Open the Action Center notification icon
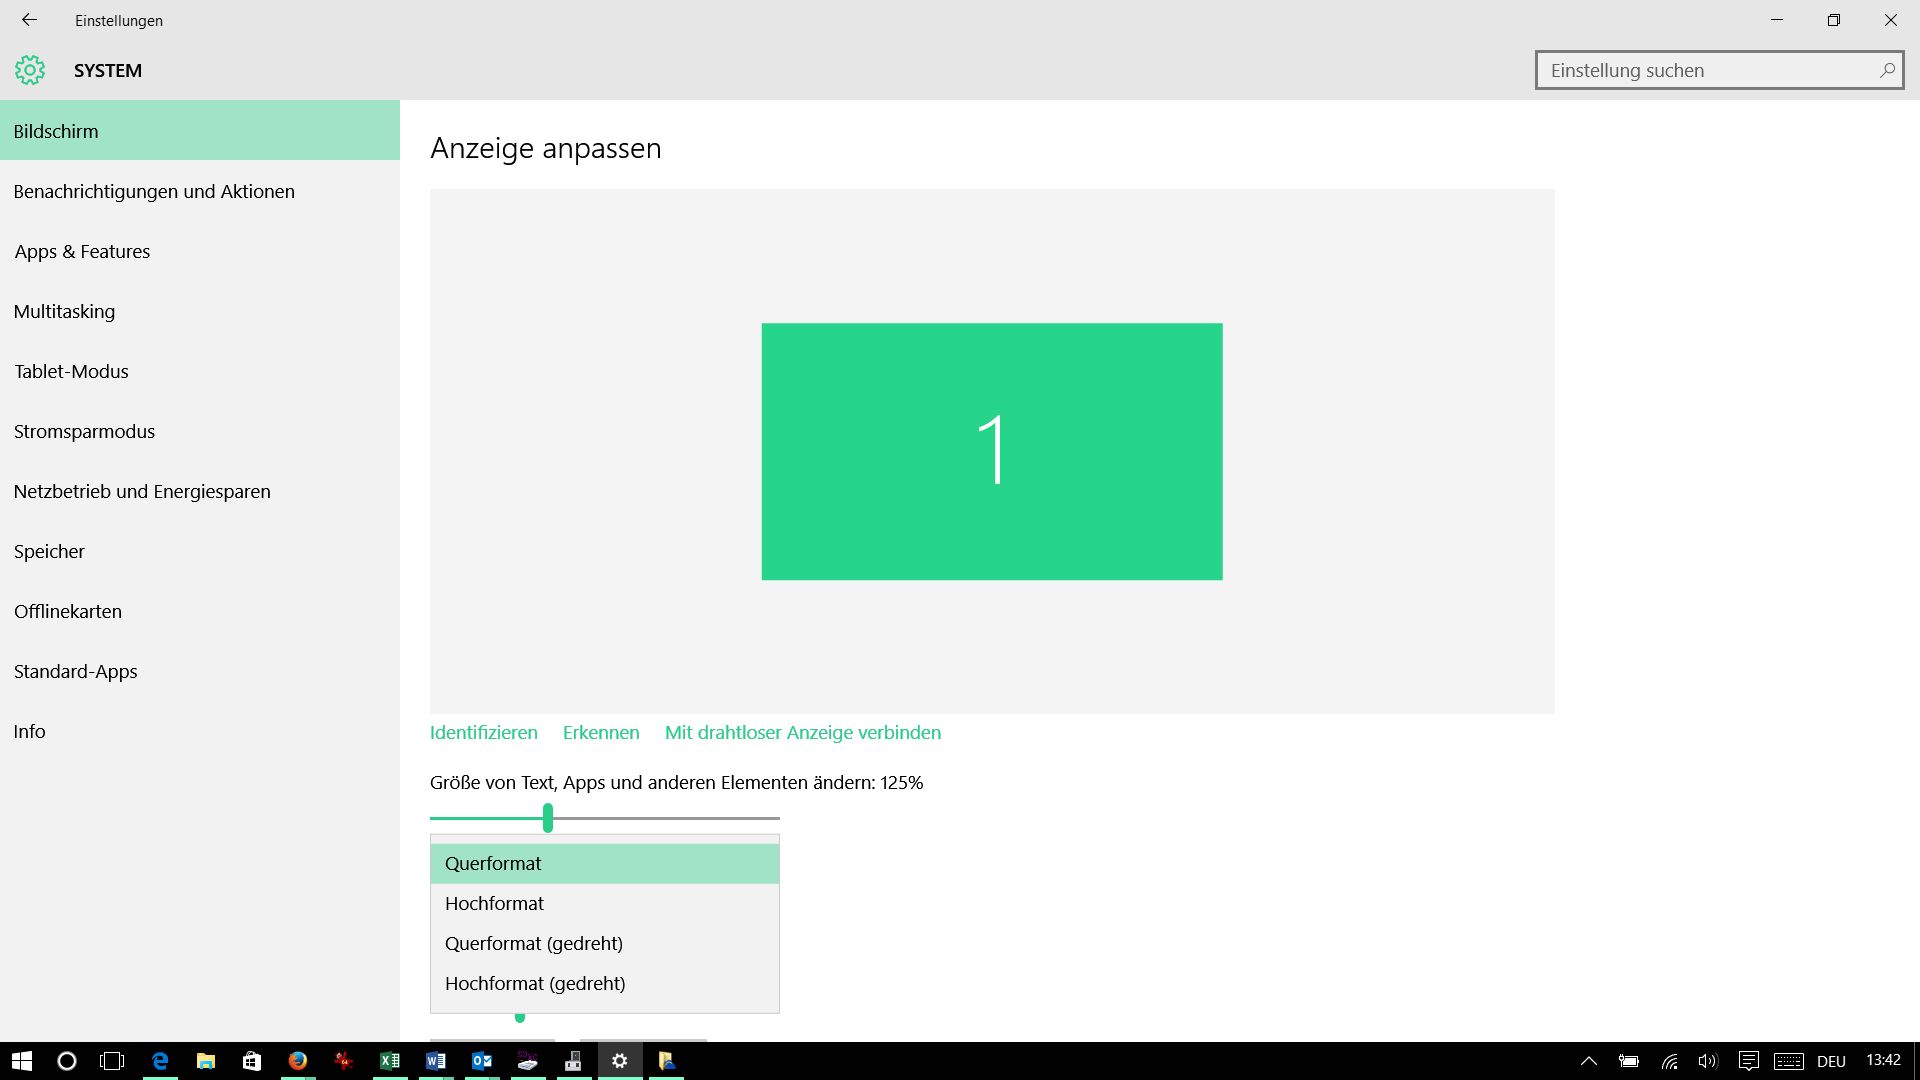Image resolution: width=1920 pixels, height=1080 pixels. tap(1748, 1061)
